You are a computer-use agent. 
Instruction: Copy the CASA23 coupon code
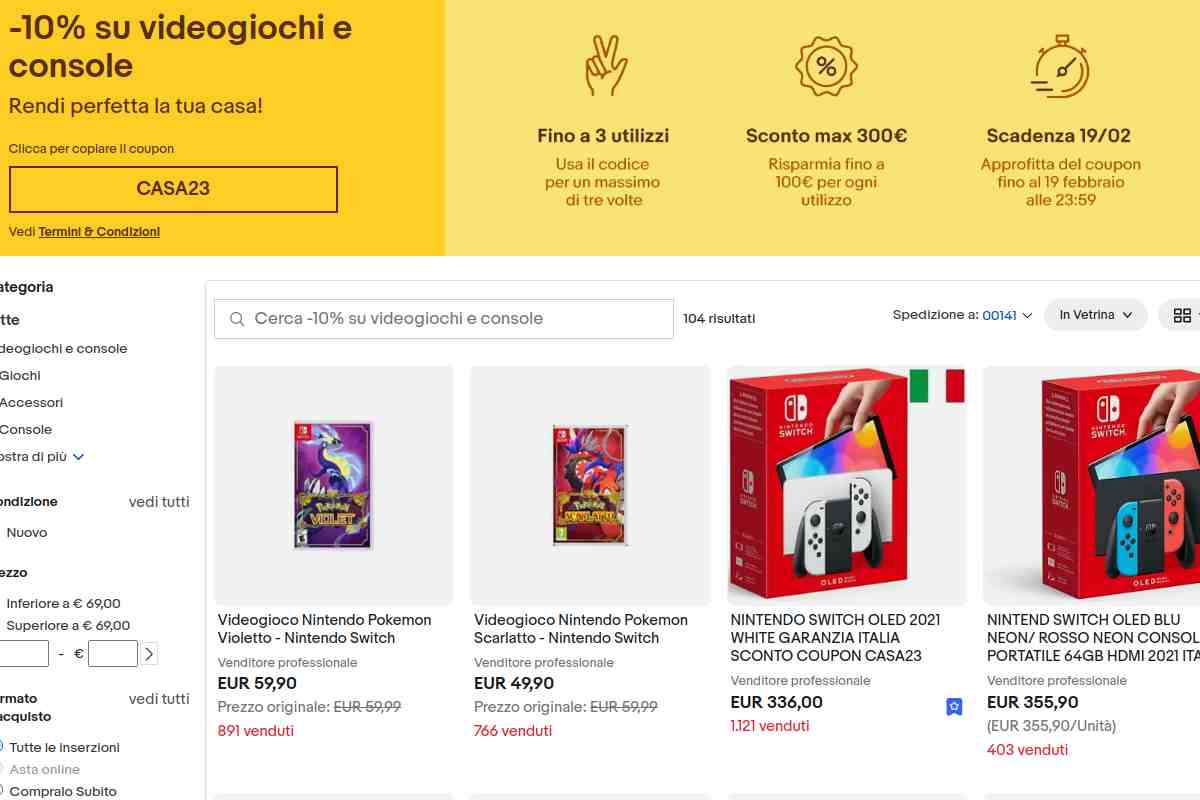[173, 189]
